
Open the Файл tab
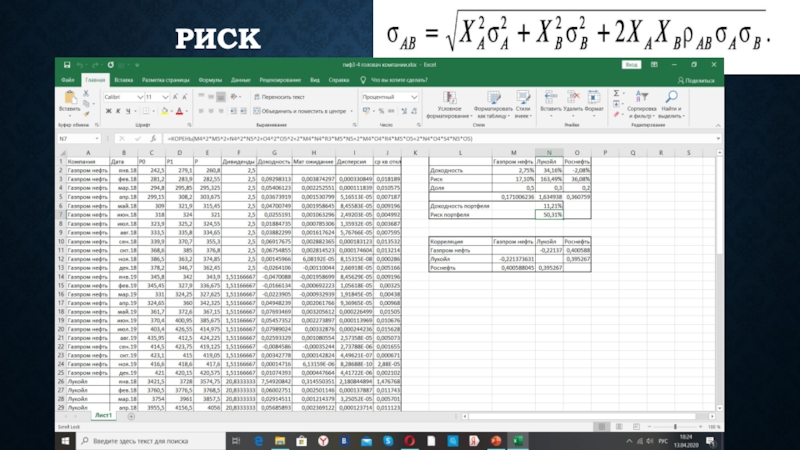68,80
